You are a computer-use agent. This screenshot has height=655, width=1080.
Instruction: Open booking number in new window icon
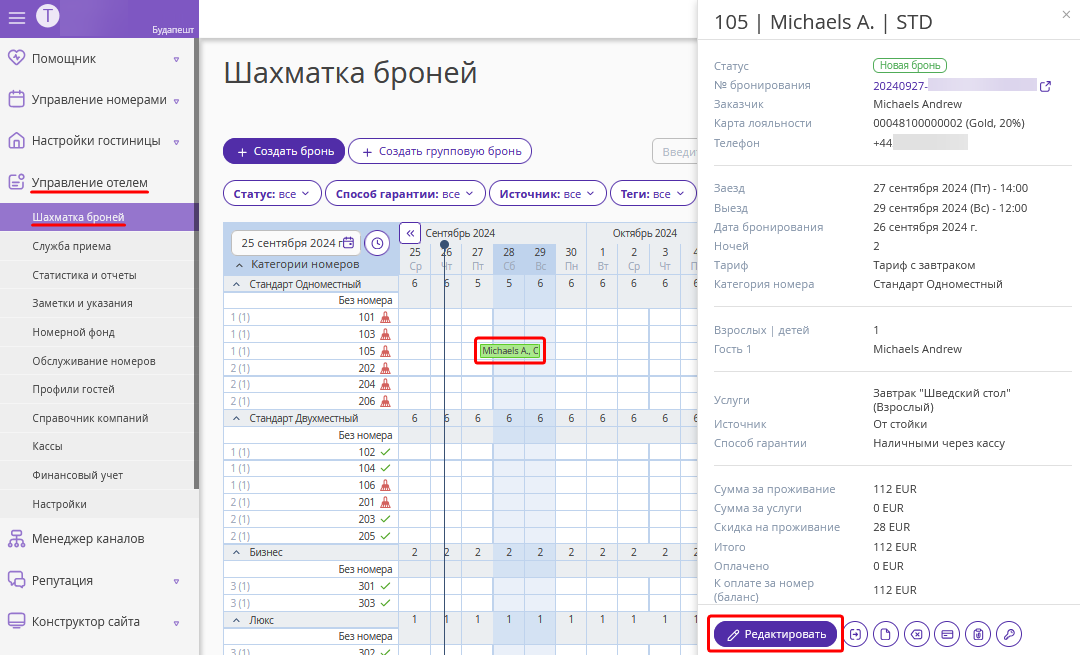1046,86
